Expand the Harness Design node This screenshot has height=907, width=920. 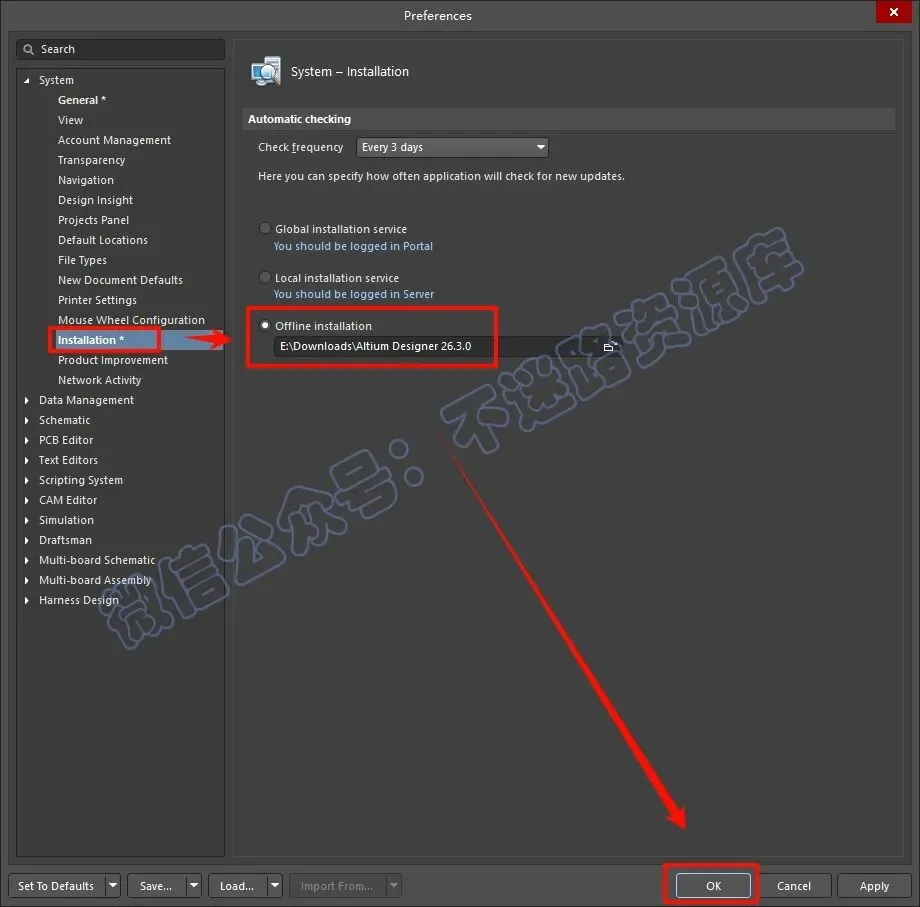26,600
